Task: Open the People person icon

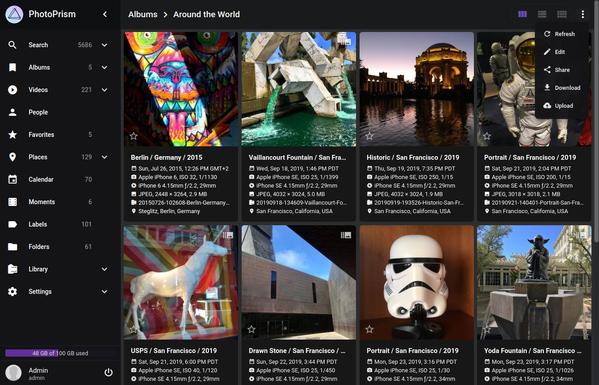Action: pos(13,112)
